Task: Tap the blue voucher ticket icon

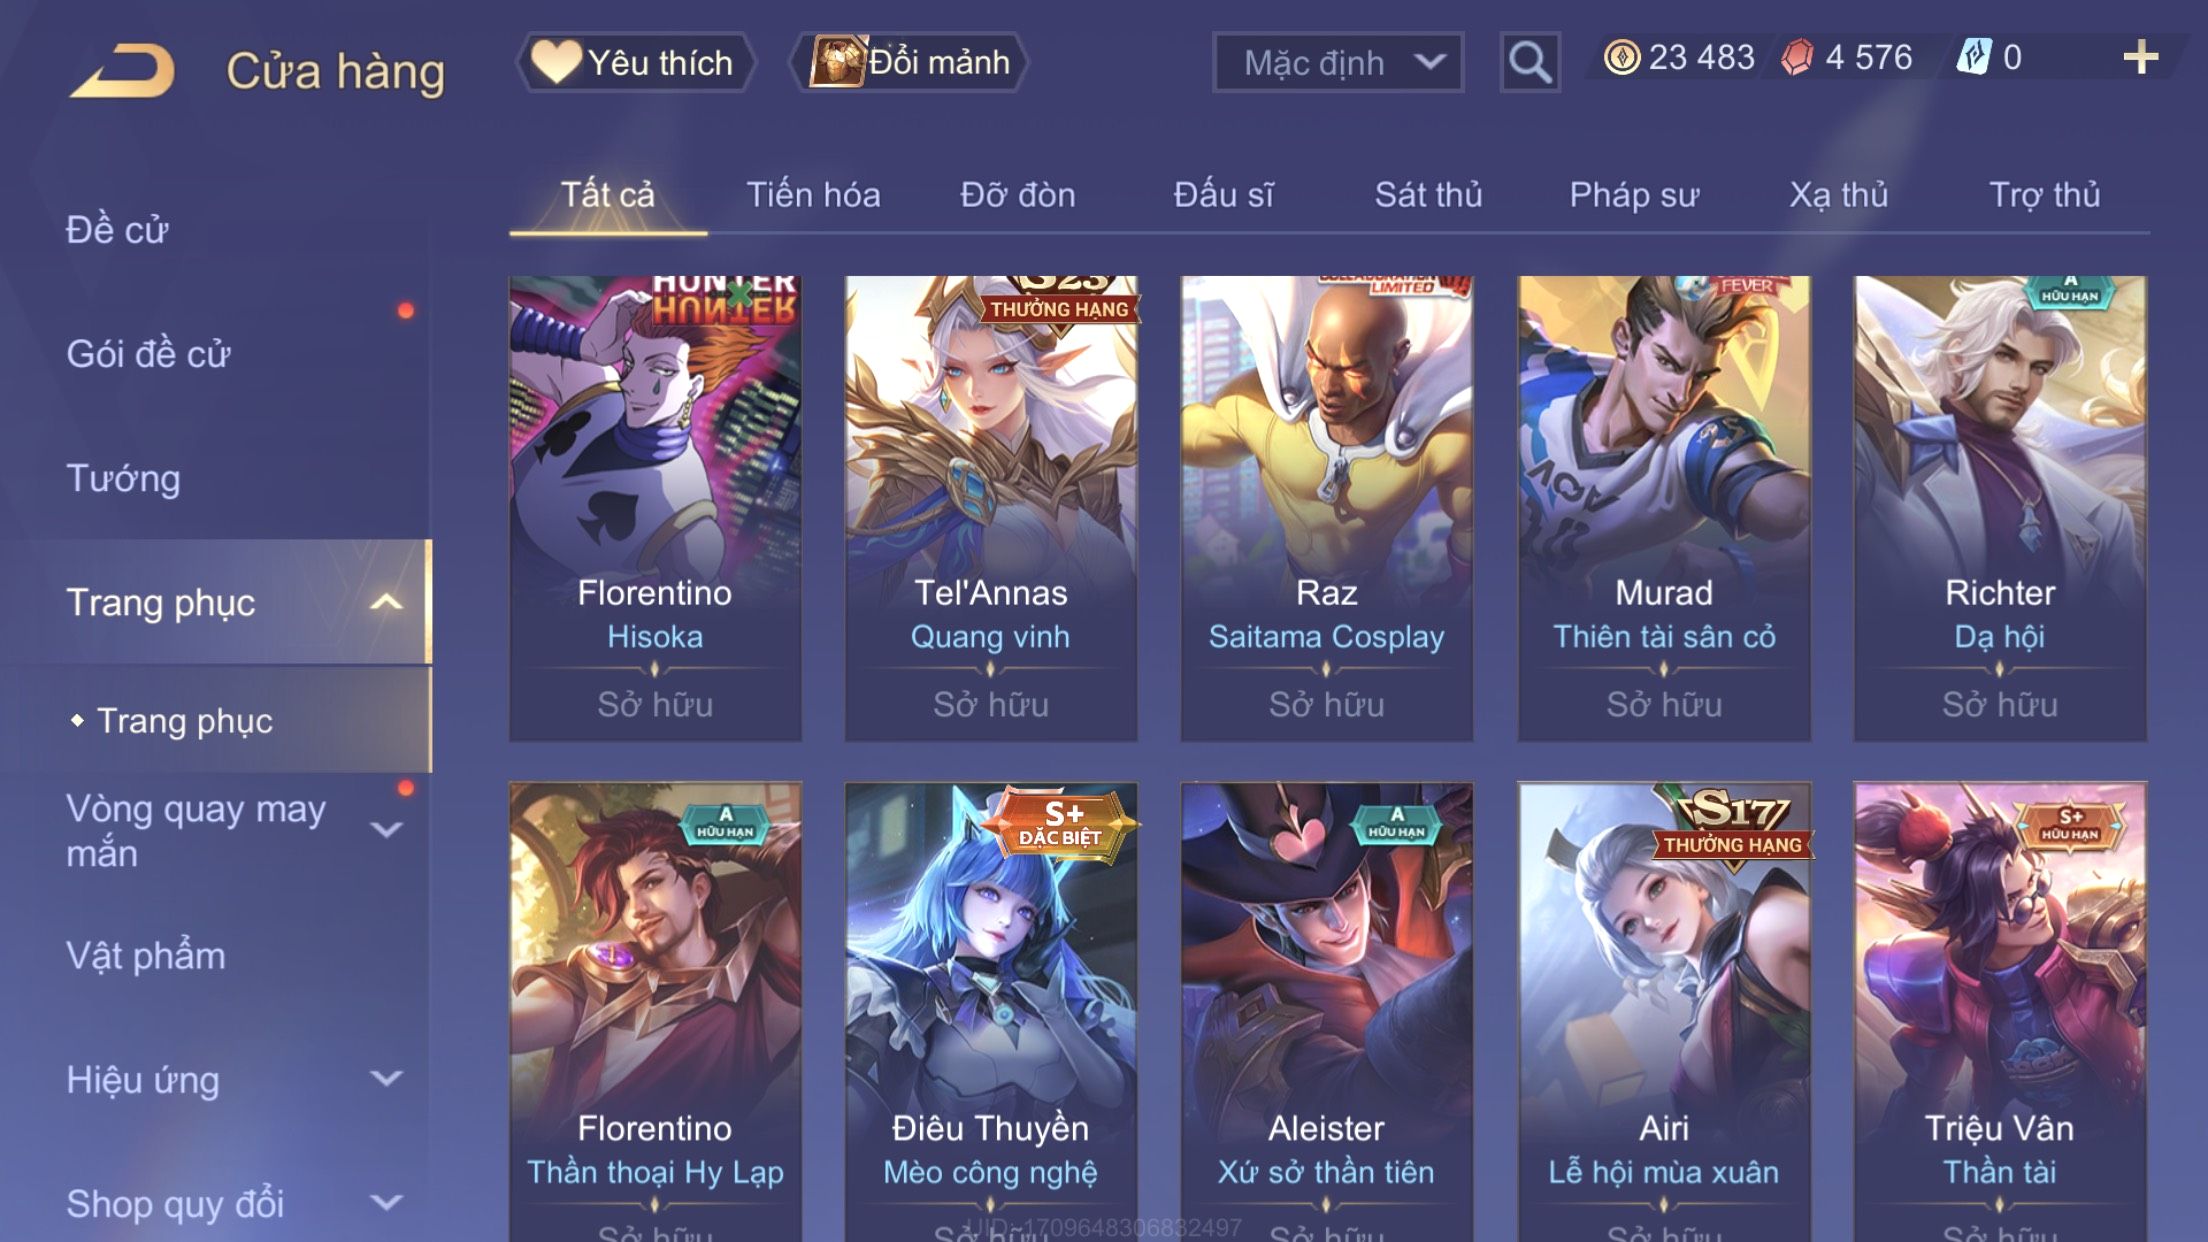Action: click(x=1974, y=57)
